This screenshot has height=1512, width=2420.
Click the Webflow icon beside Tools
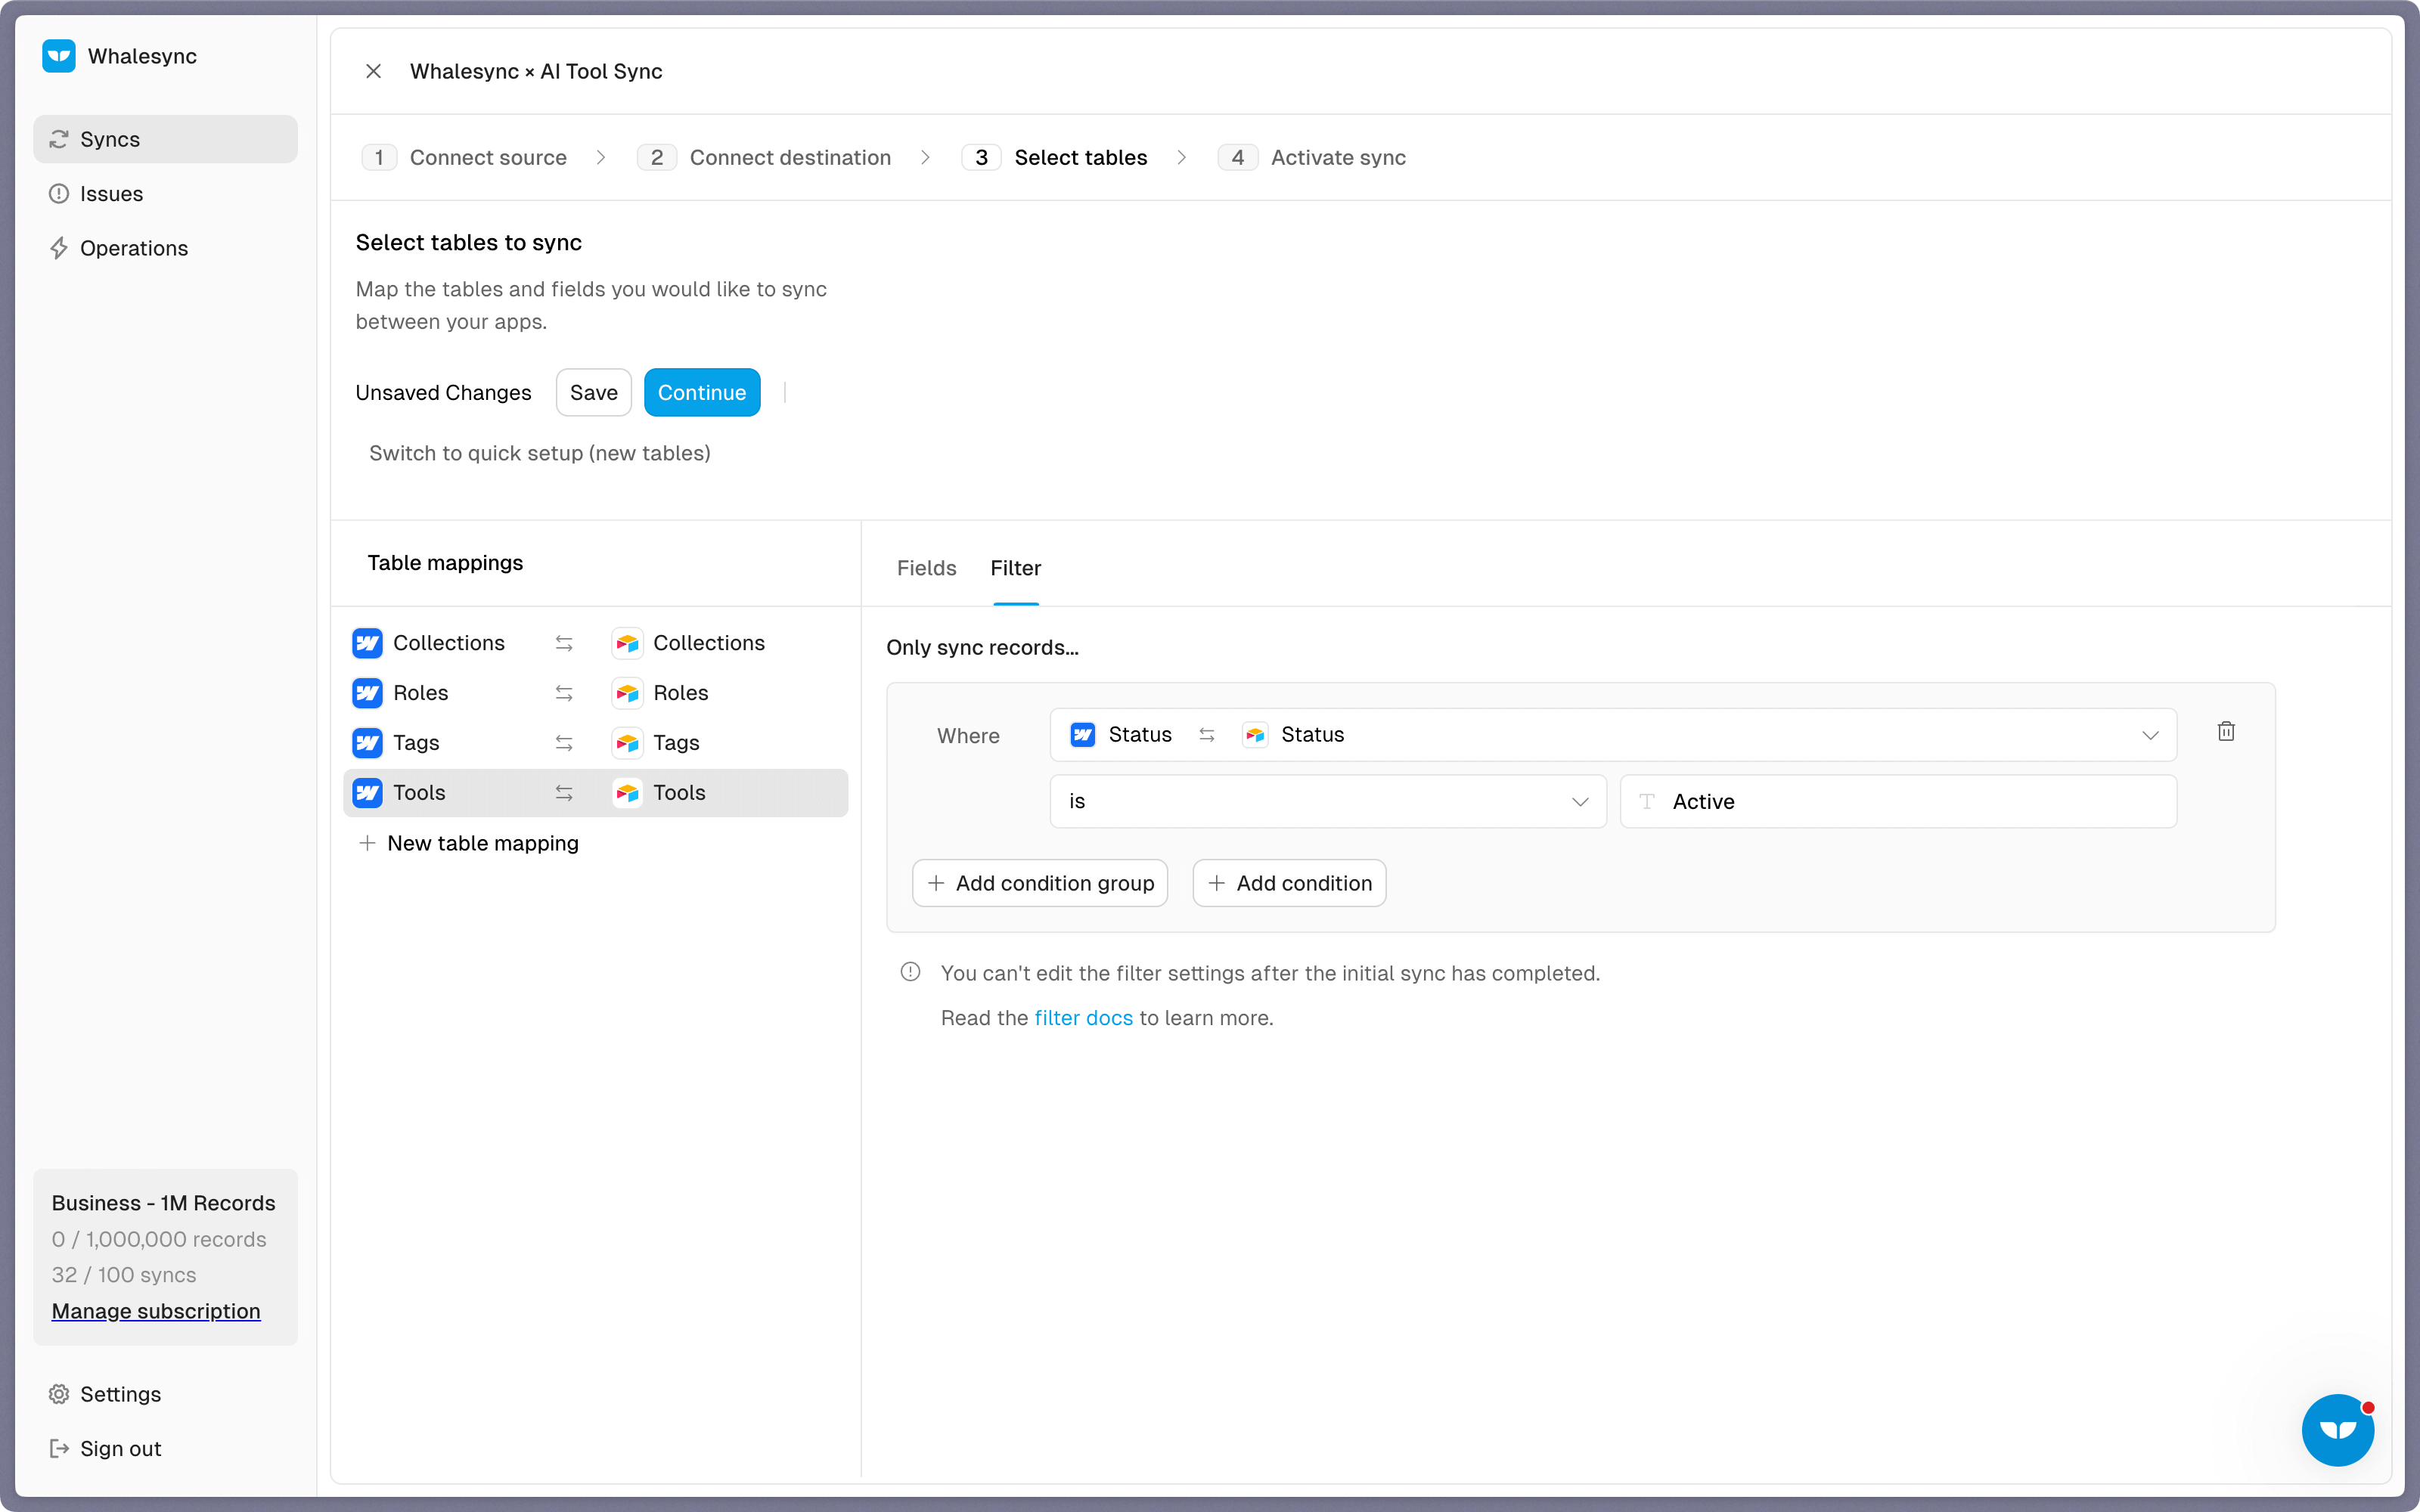(x=367, y=793)
